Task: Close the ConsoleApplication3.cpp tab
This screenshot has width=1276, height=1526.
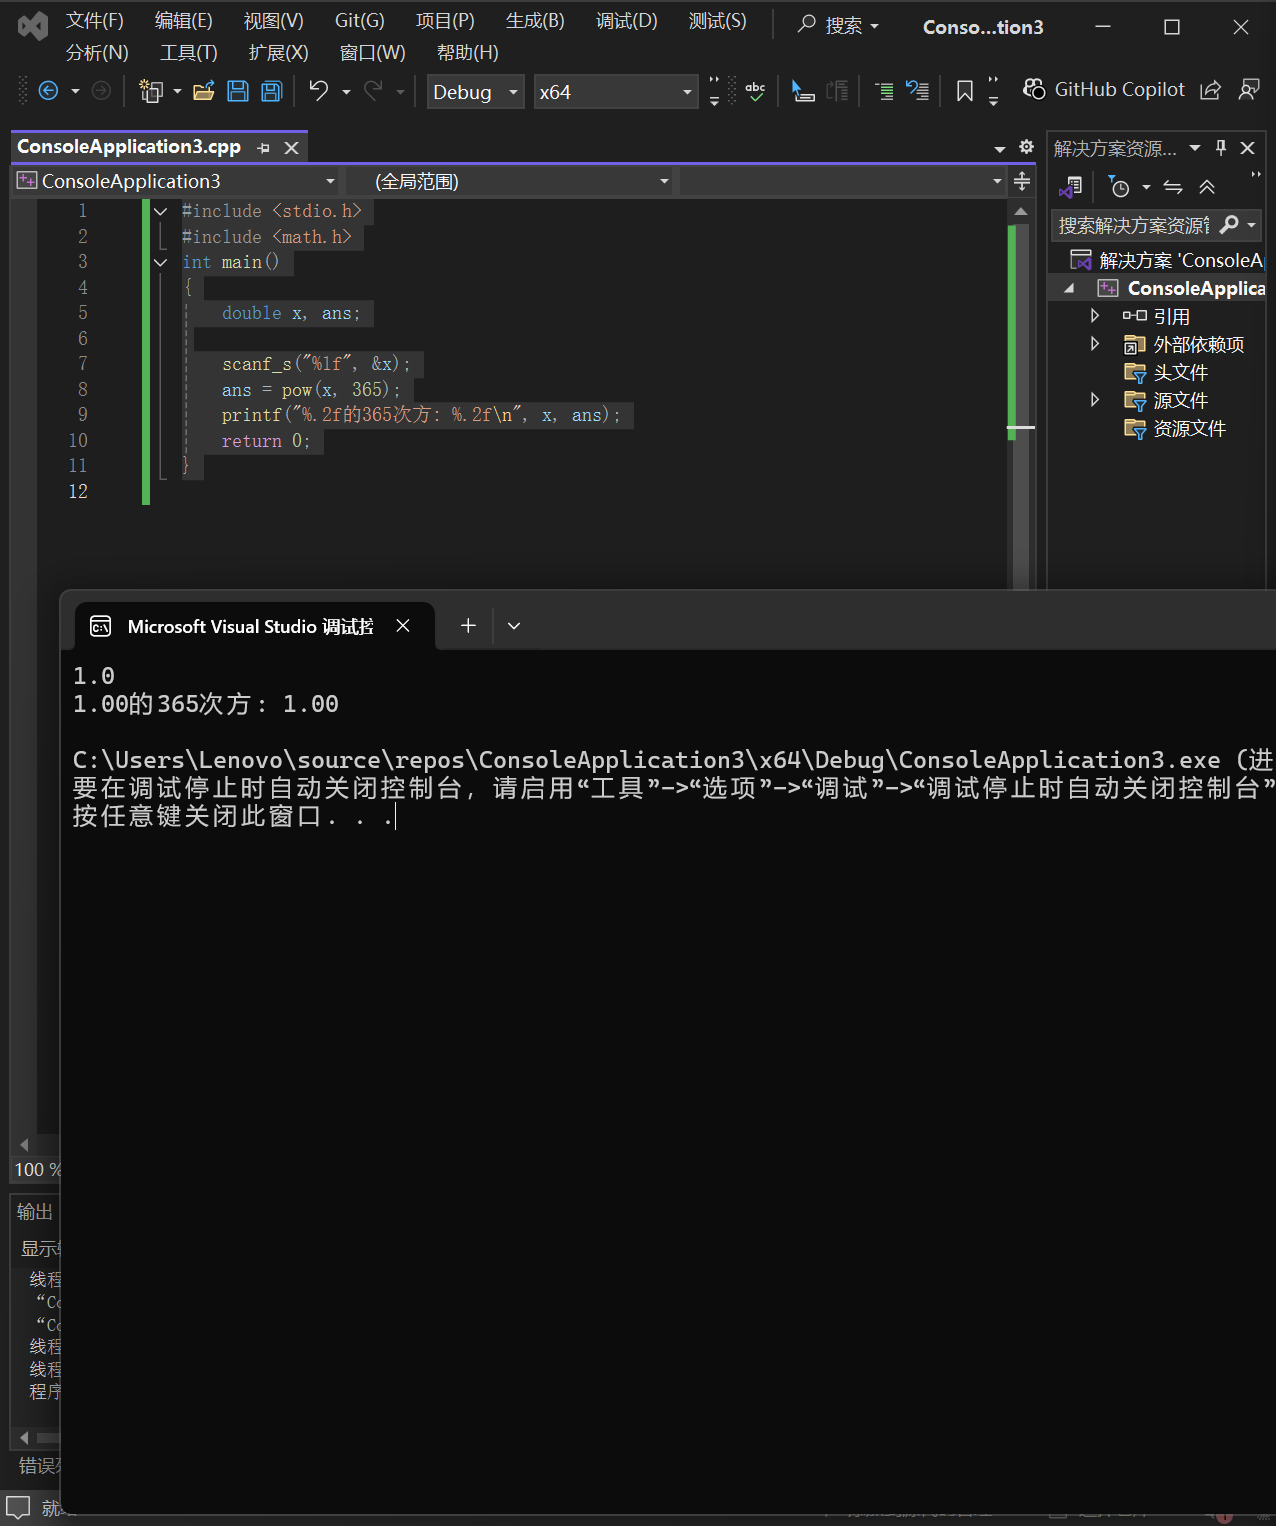Action: [x=291, y=148]
